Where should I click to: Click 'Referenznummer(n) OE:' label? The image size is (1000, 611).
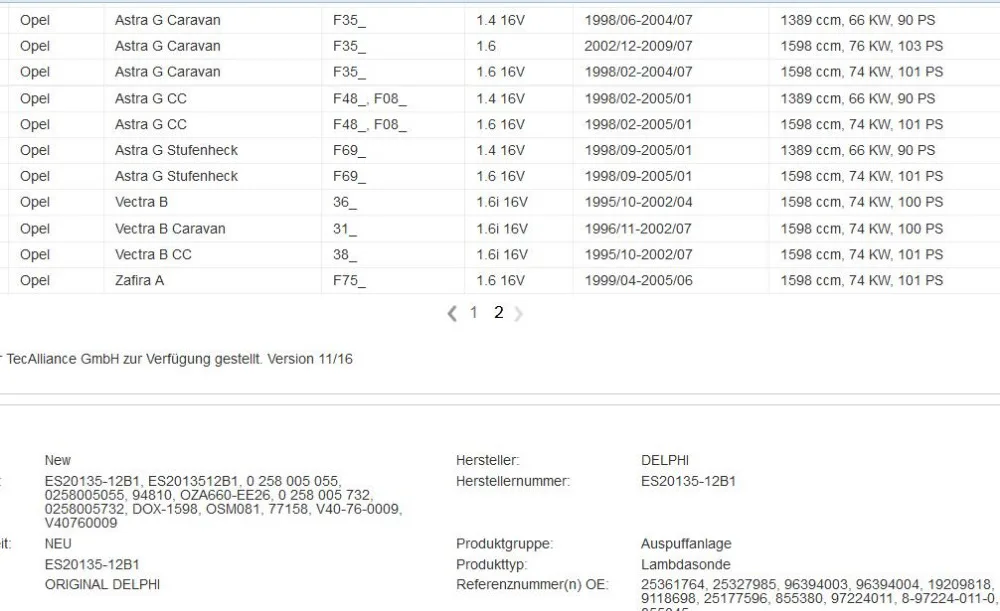pyautogui.click(x=533, y=585)
